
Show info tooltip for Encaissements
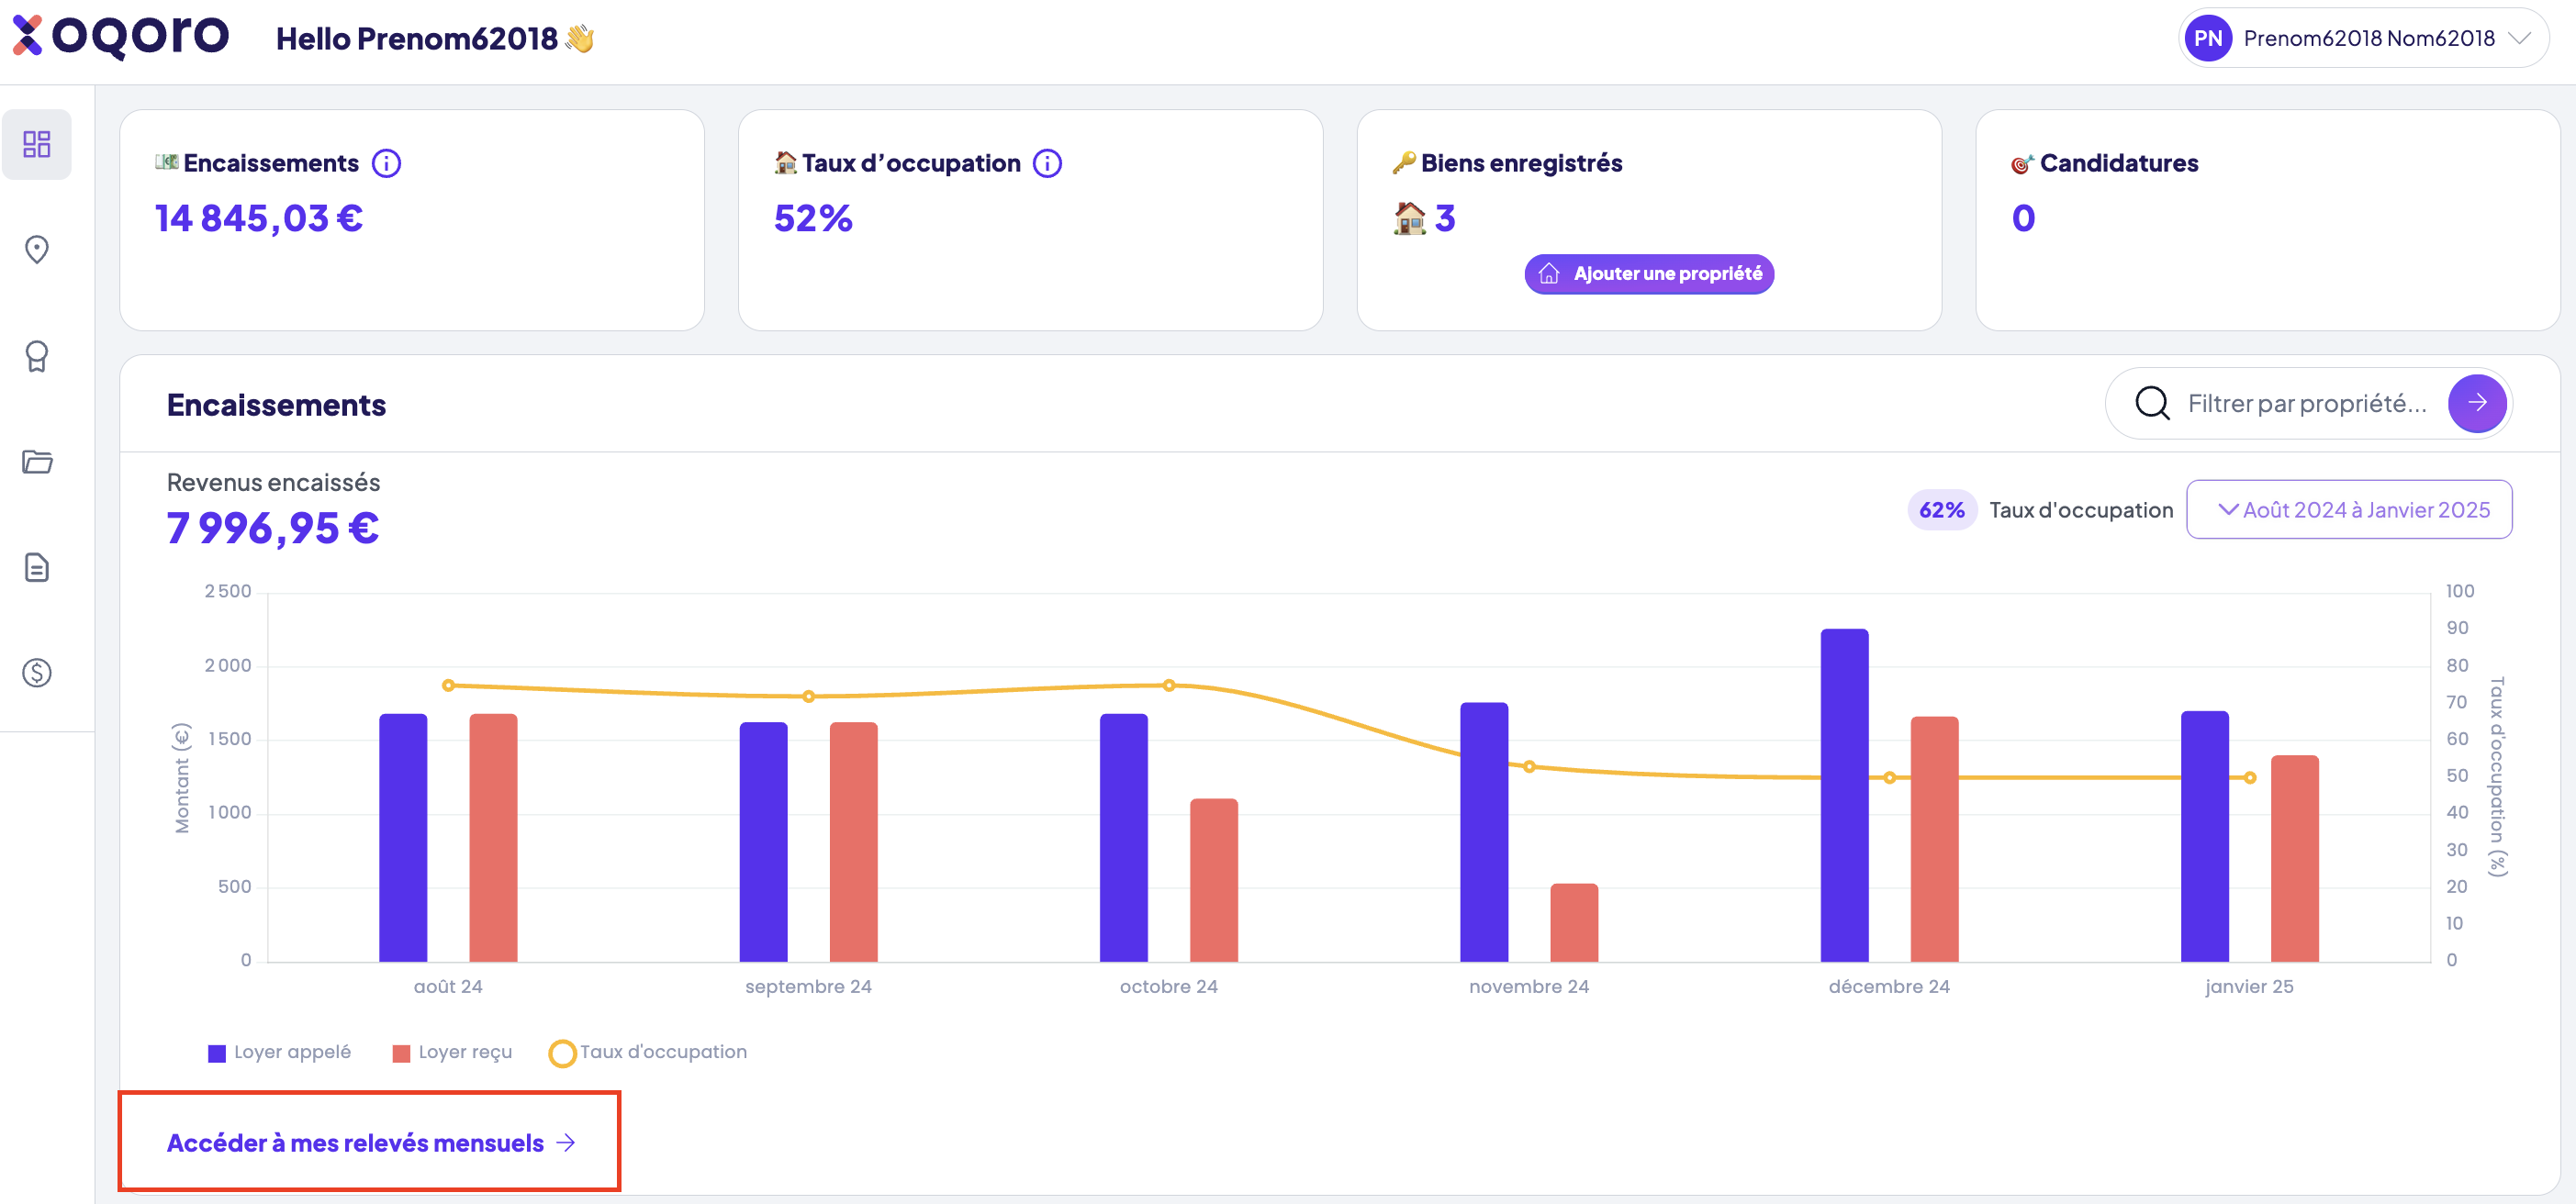point(386,163)
